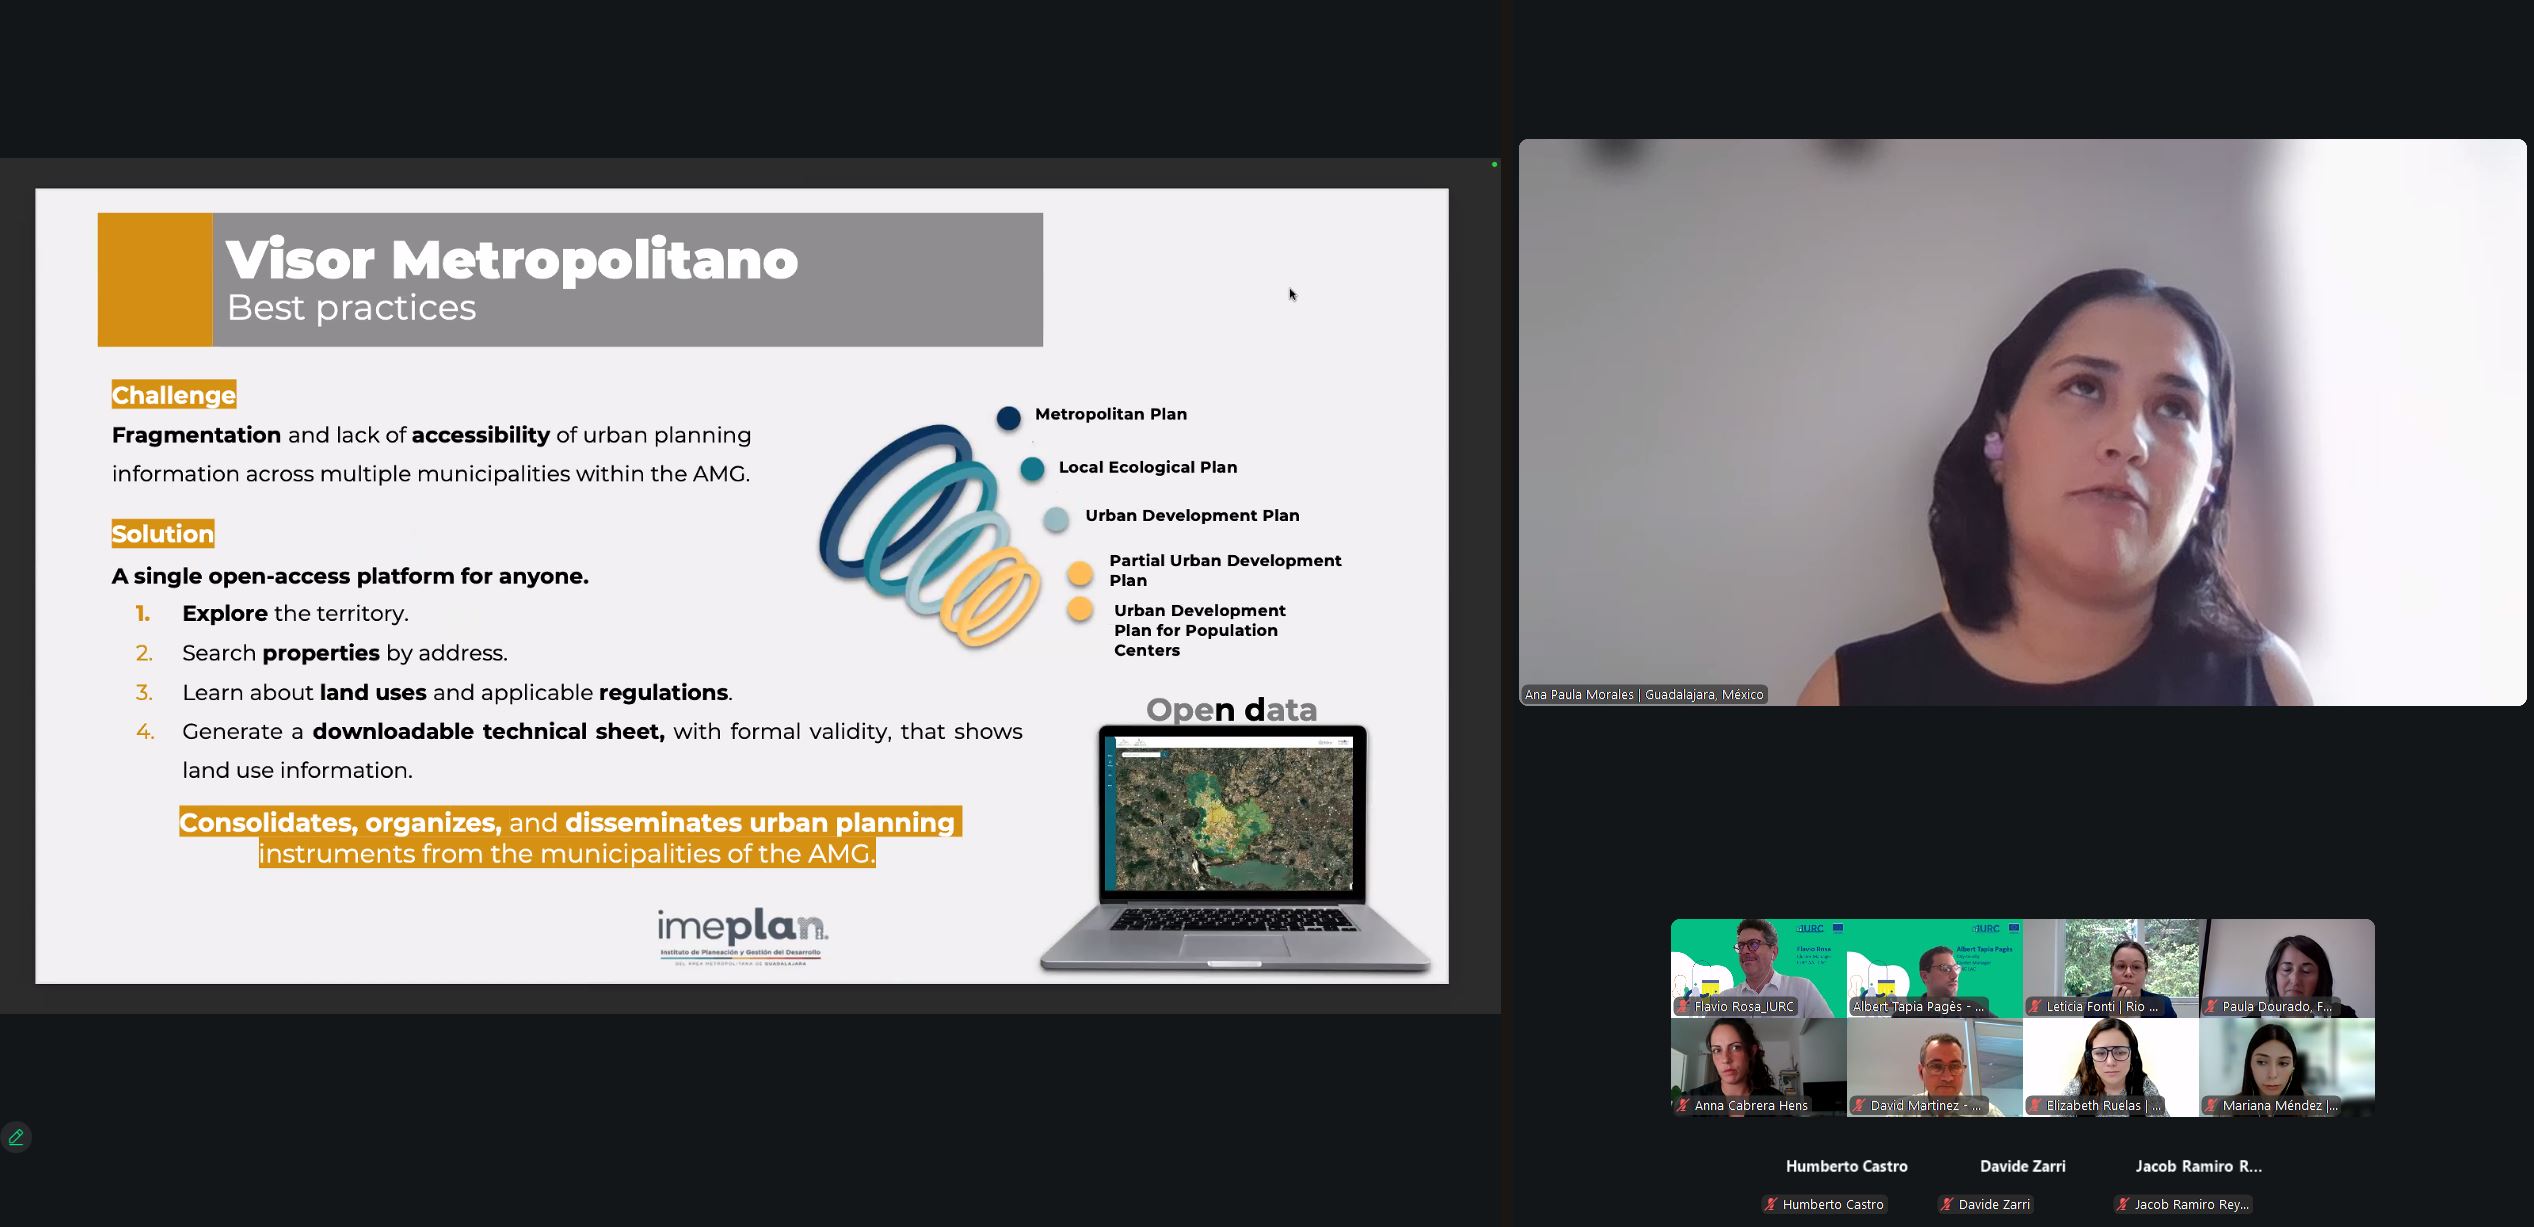Click the green annotate pencil icon
Image resolution: width=2534 pixels, height=1227 pixels.
tap(16, 1137)
